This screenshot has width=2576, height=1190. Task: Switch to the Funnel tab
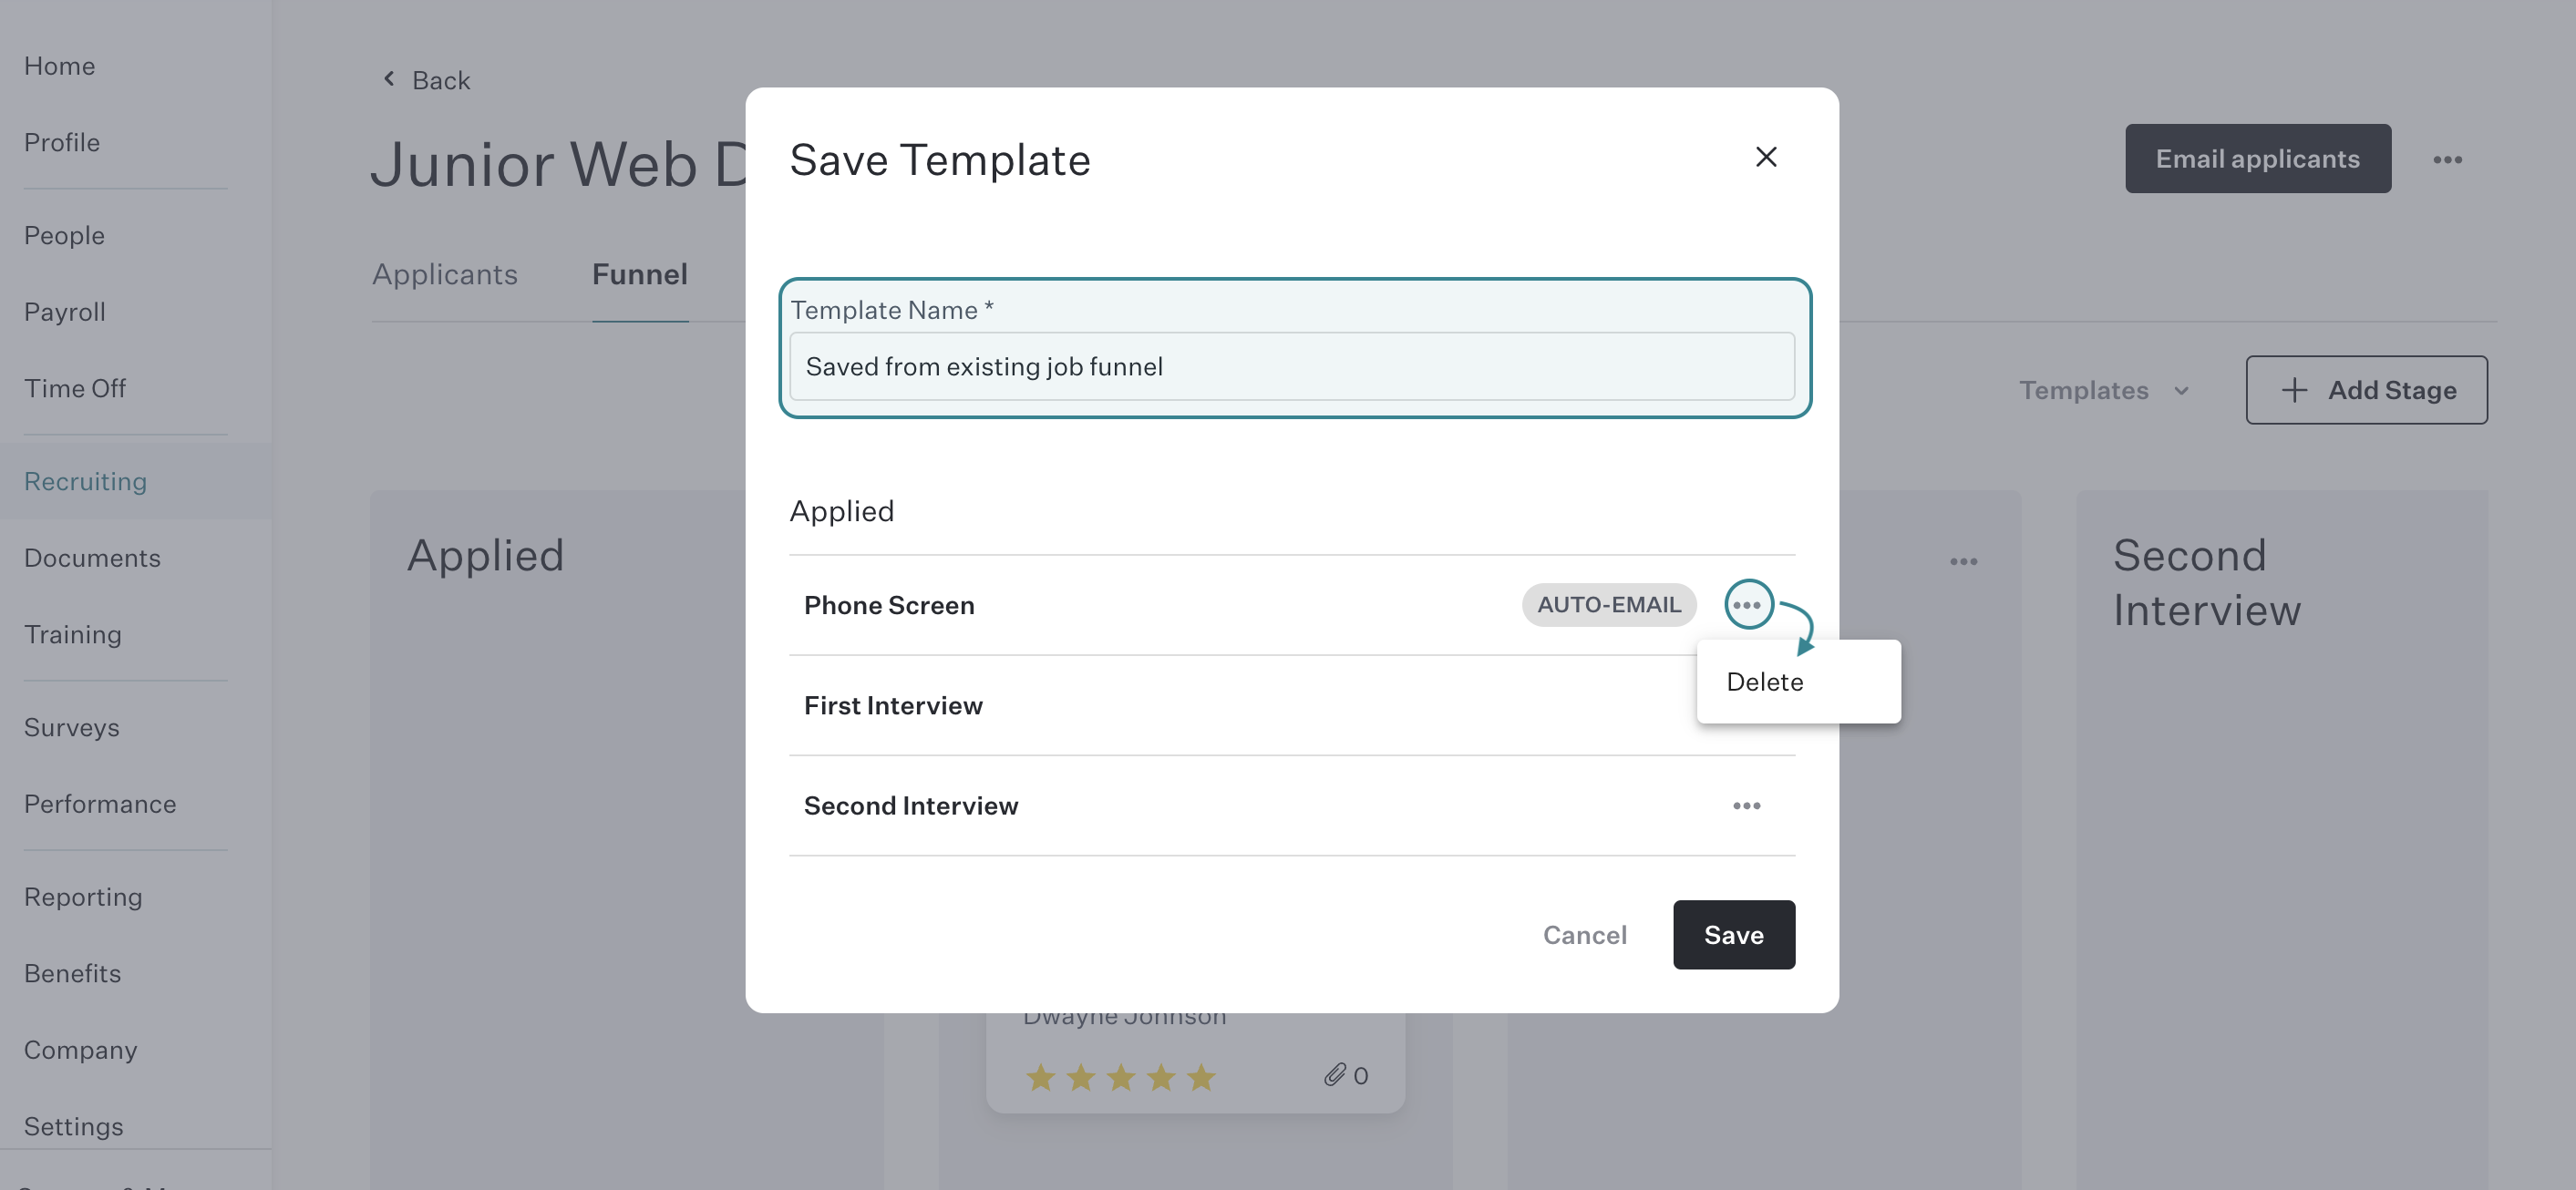(640, 275)
